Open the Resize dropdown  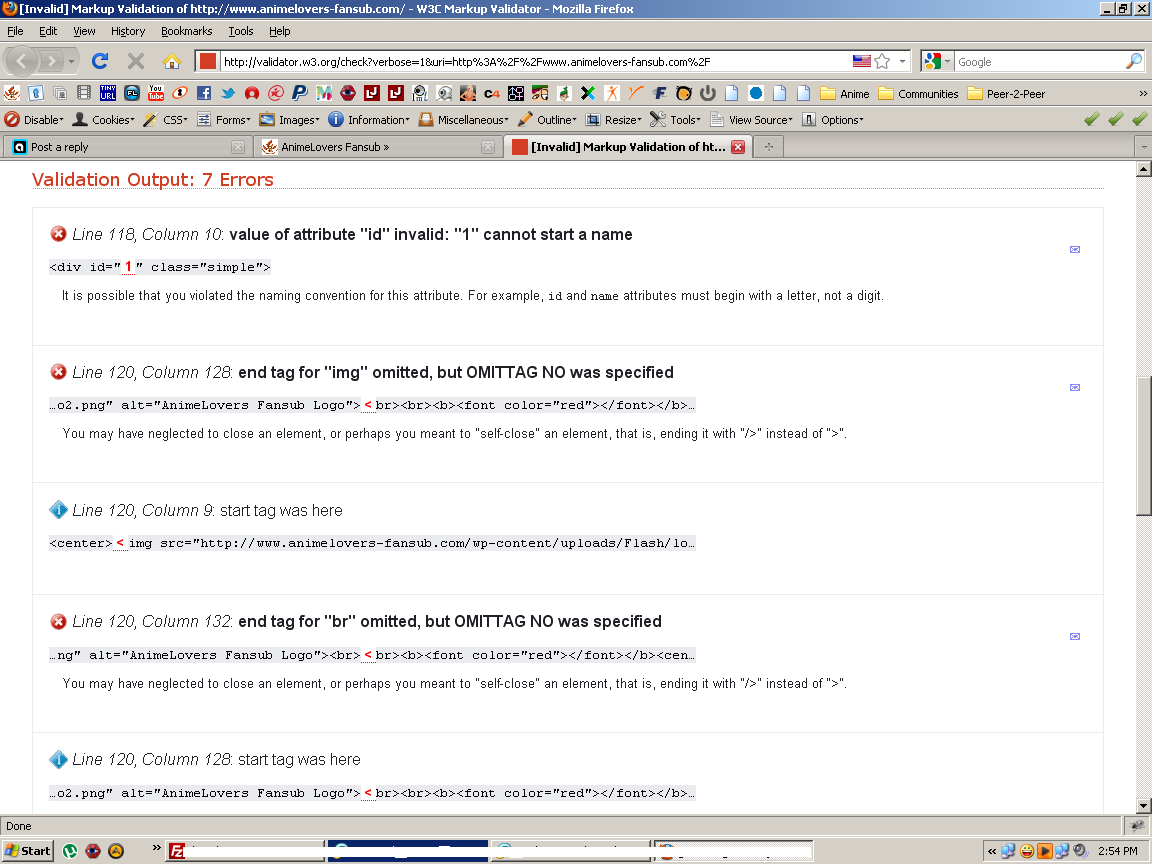click(x=613, y=120)
